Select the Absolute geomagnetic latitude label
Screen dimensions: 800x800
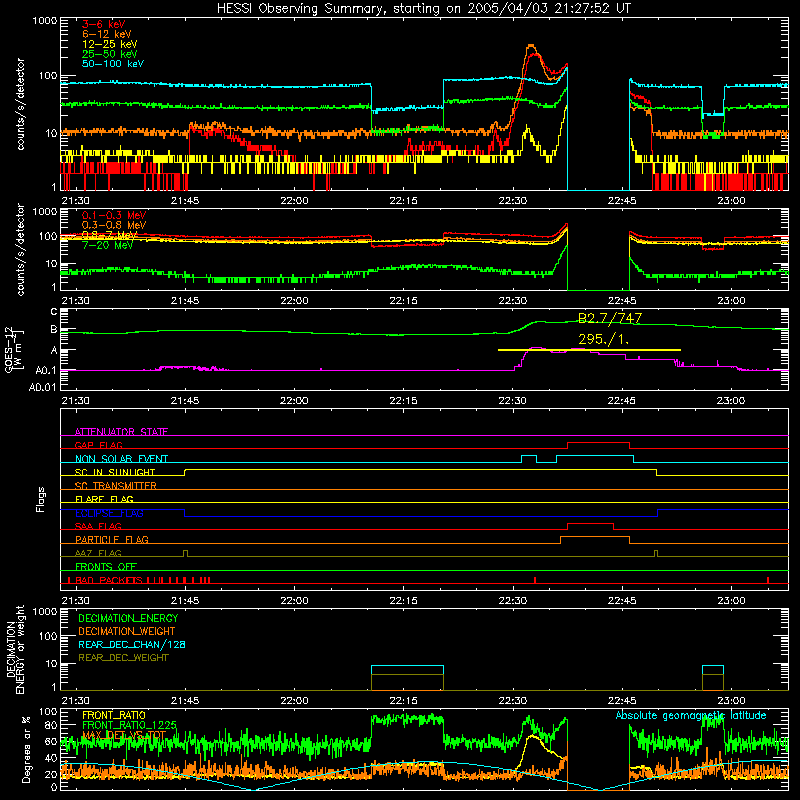click(x=691, y=715)
